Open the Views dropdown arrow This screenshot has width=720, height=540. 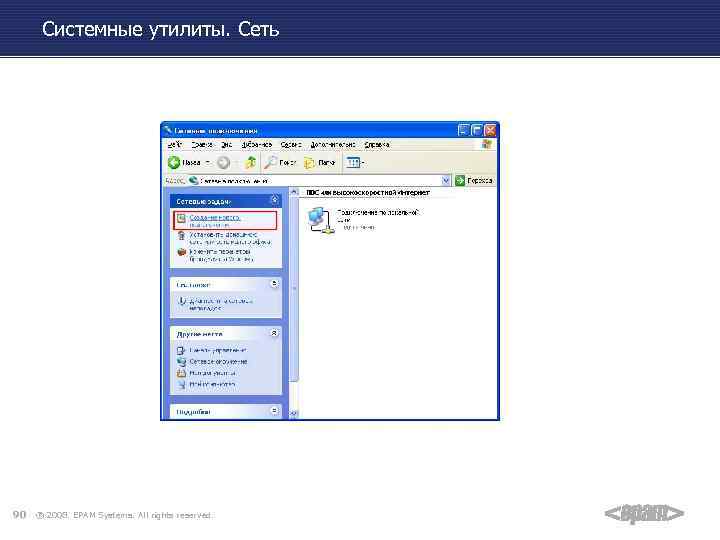click(x=363, y=163)
